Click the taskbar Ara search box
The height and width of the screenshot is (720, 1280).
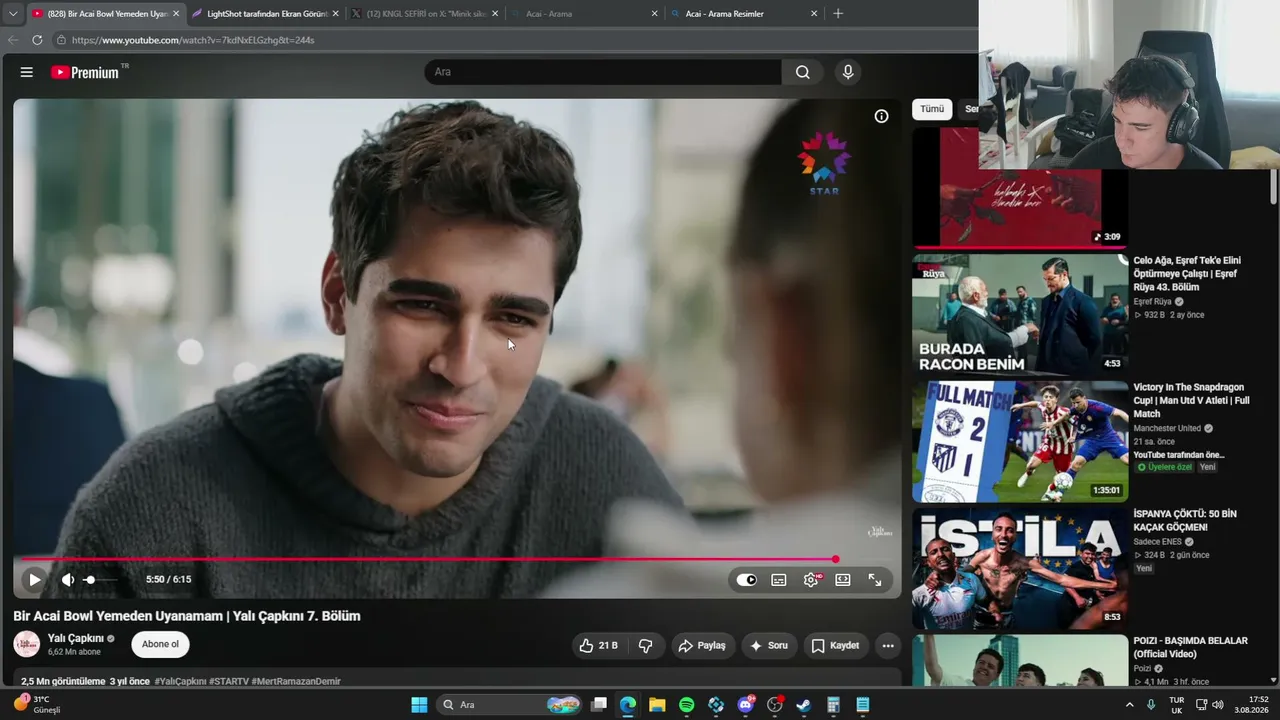511,705
